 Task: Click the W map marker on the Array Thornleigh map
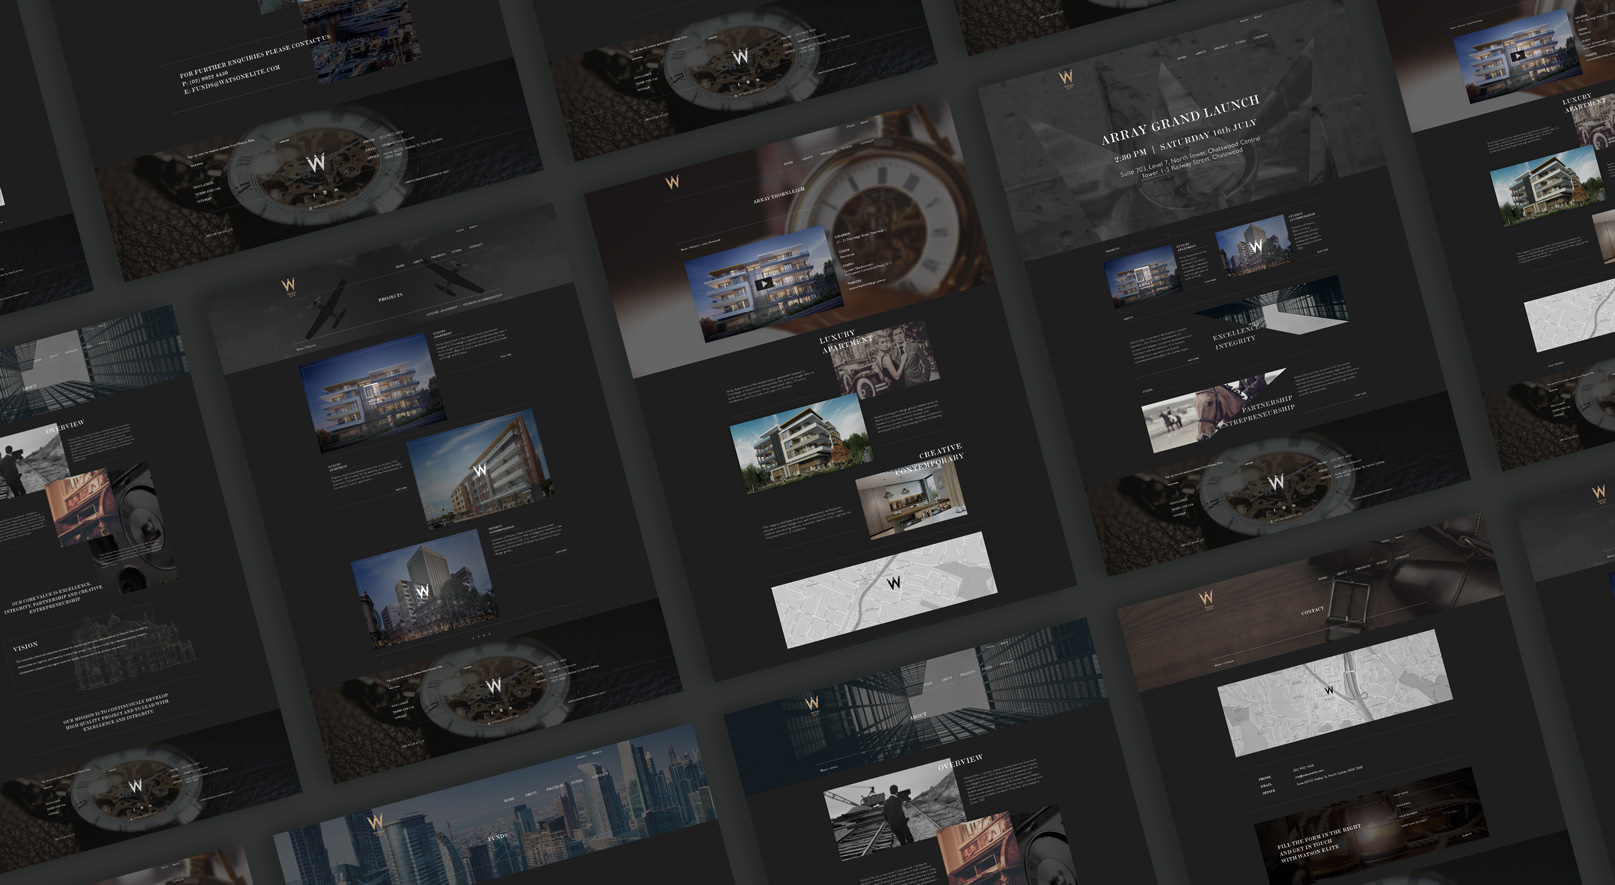click(894, 583)
